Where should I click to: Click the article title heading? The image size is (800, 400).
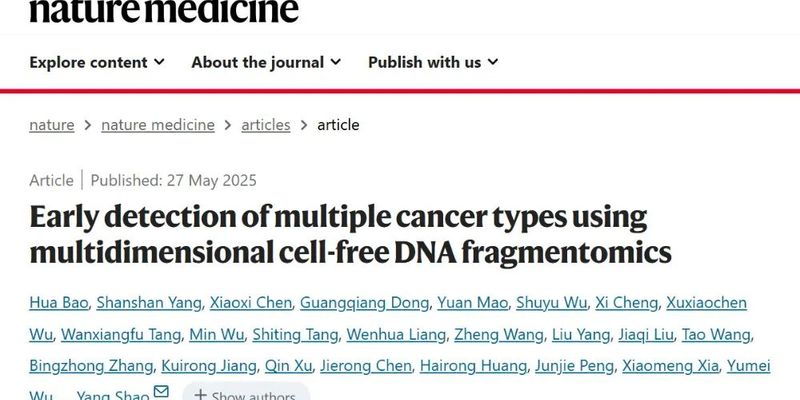click(350, 234)
